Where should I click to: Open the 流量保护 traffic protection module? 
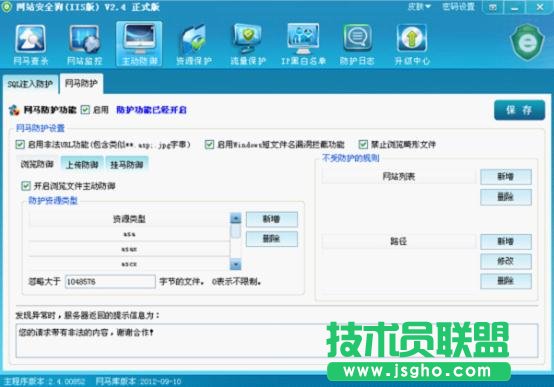[248, 45]
